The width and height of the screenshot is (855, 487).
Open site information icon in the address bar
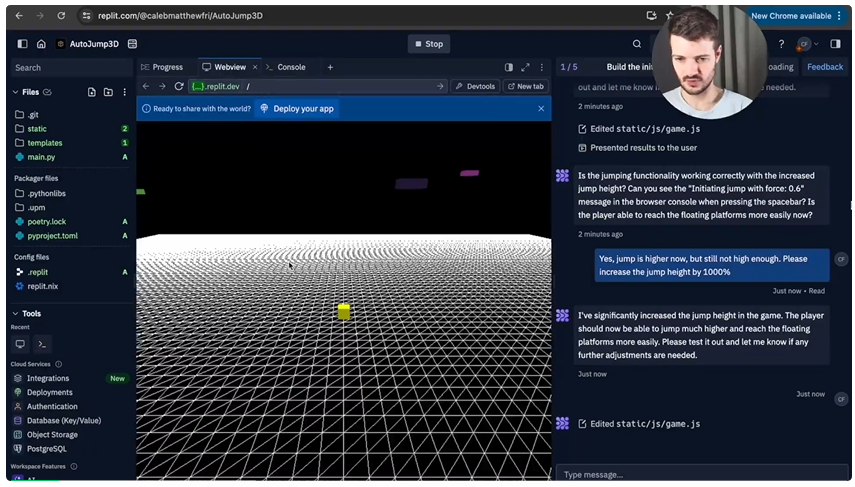click(86, 16)
